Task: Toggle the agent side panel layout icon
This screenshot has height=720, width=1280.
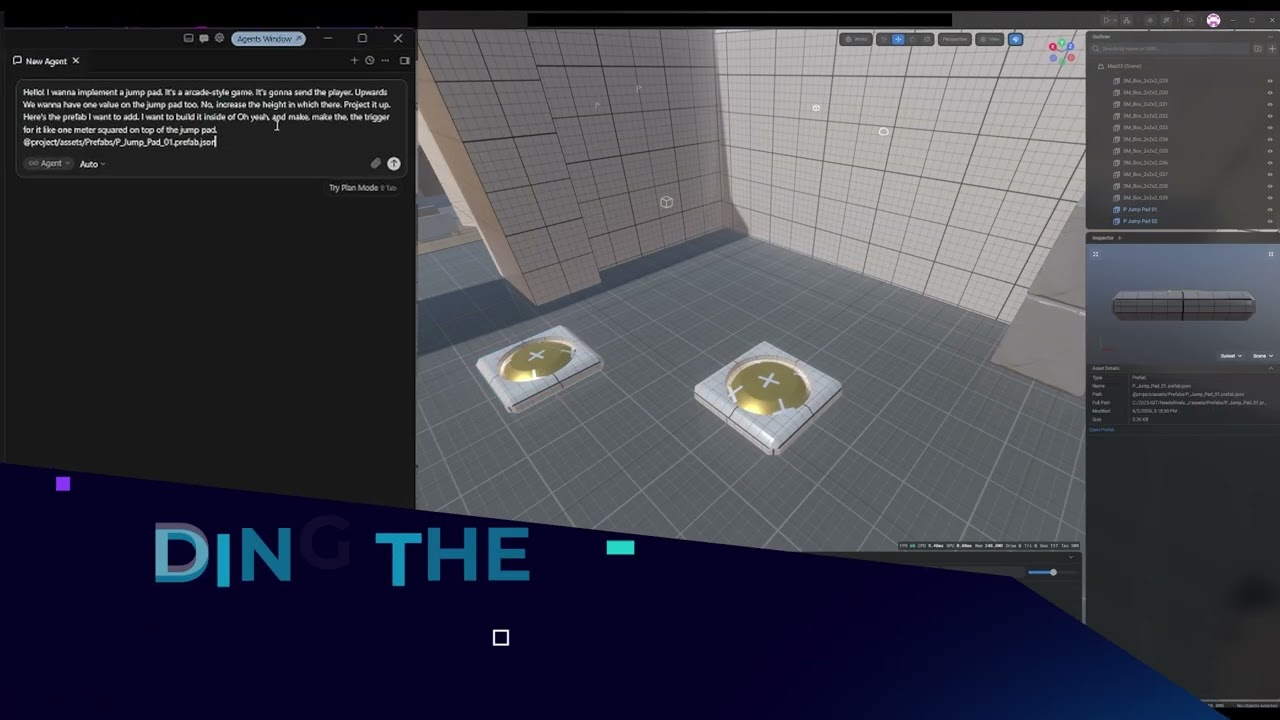Action: click(x=404, y=60)
